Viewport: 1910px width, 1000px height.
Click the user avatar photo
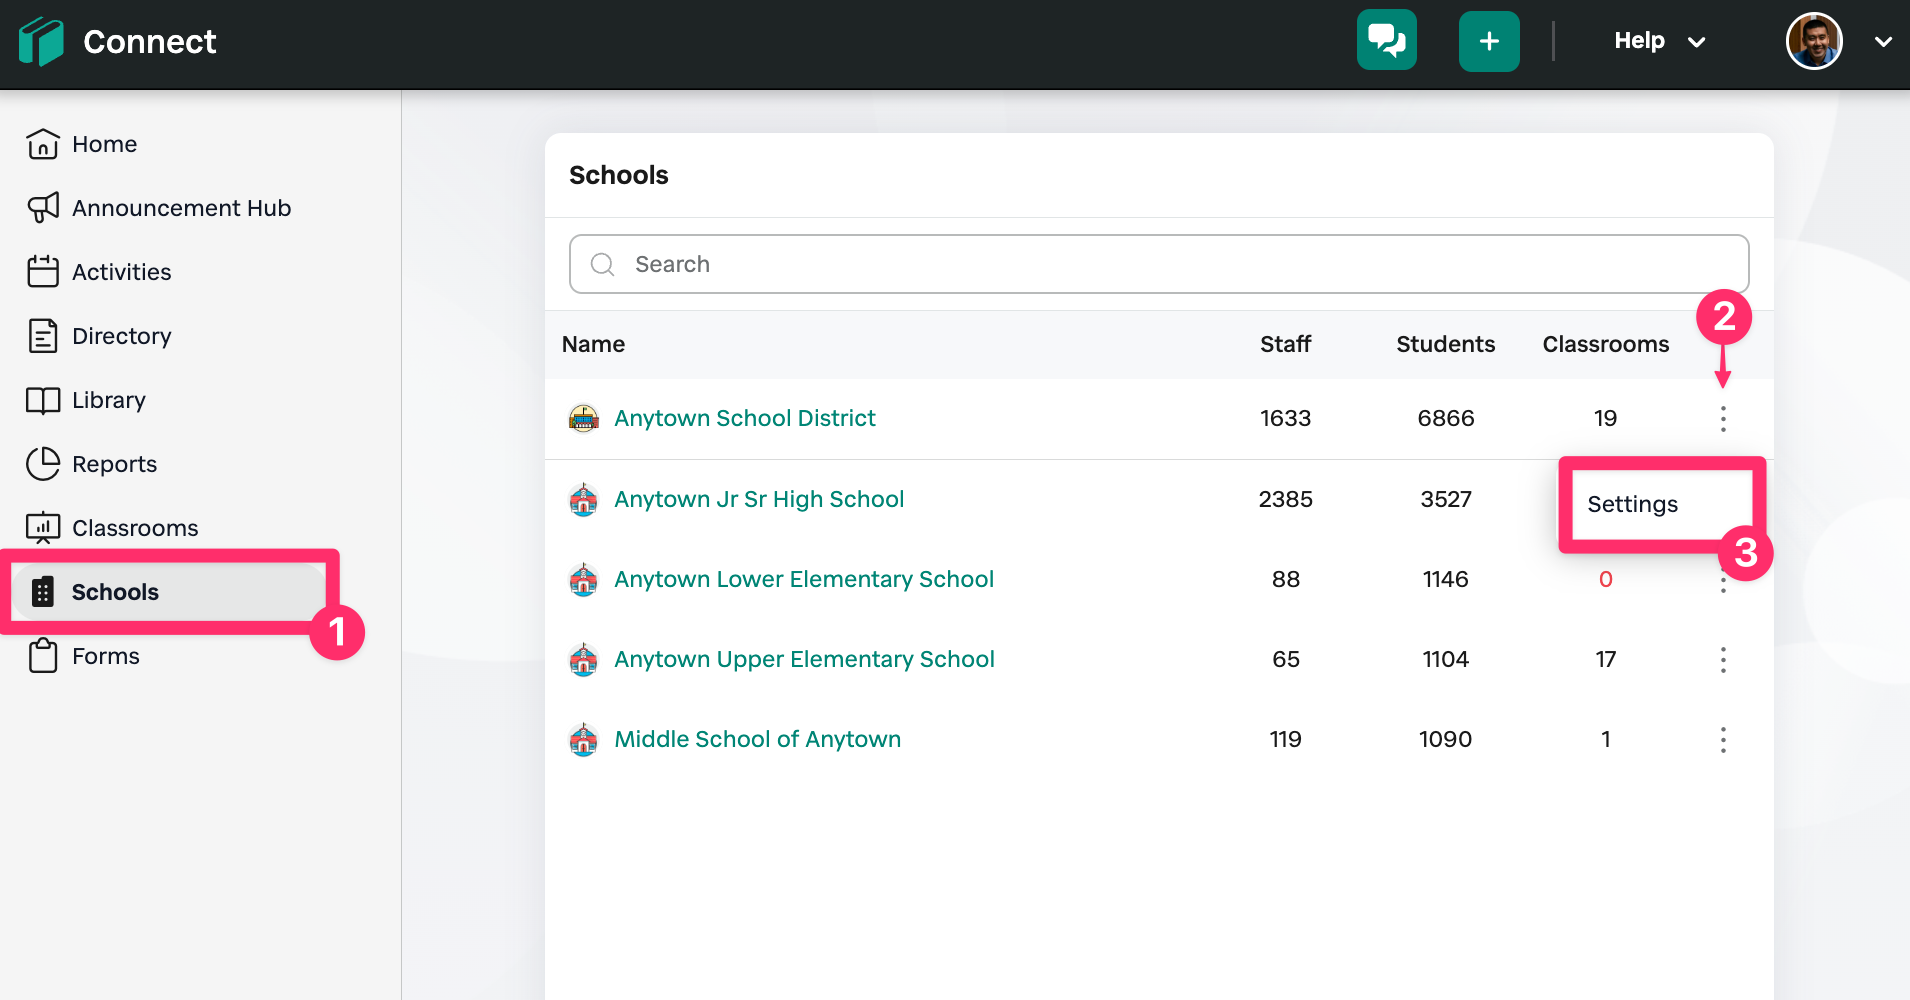[1814, 41]
